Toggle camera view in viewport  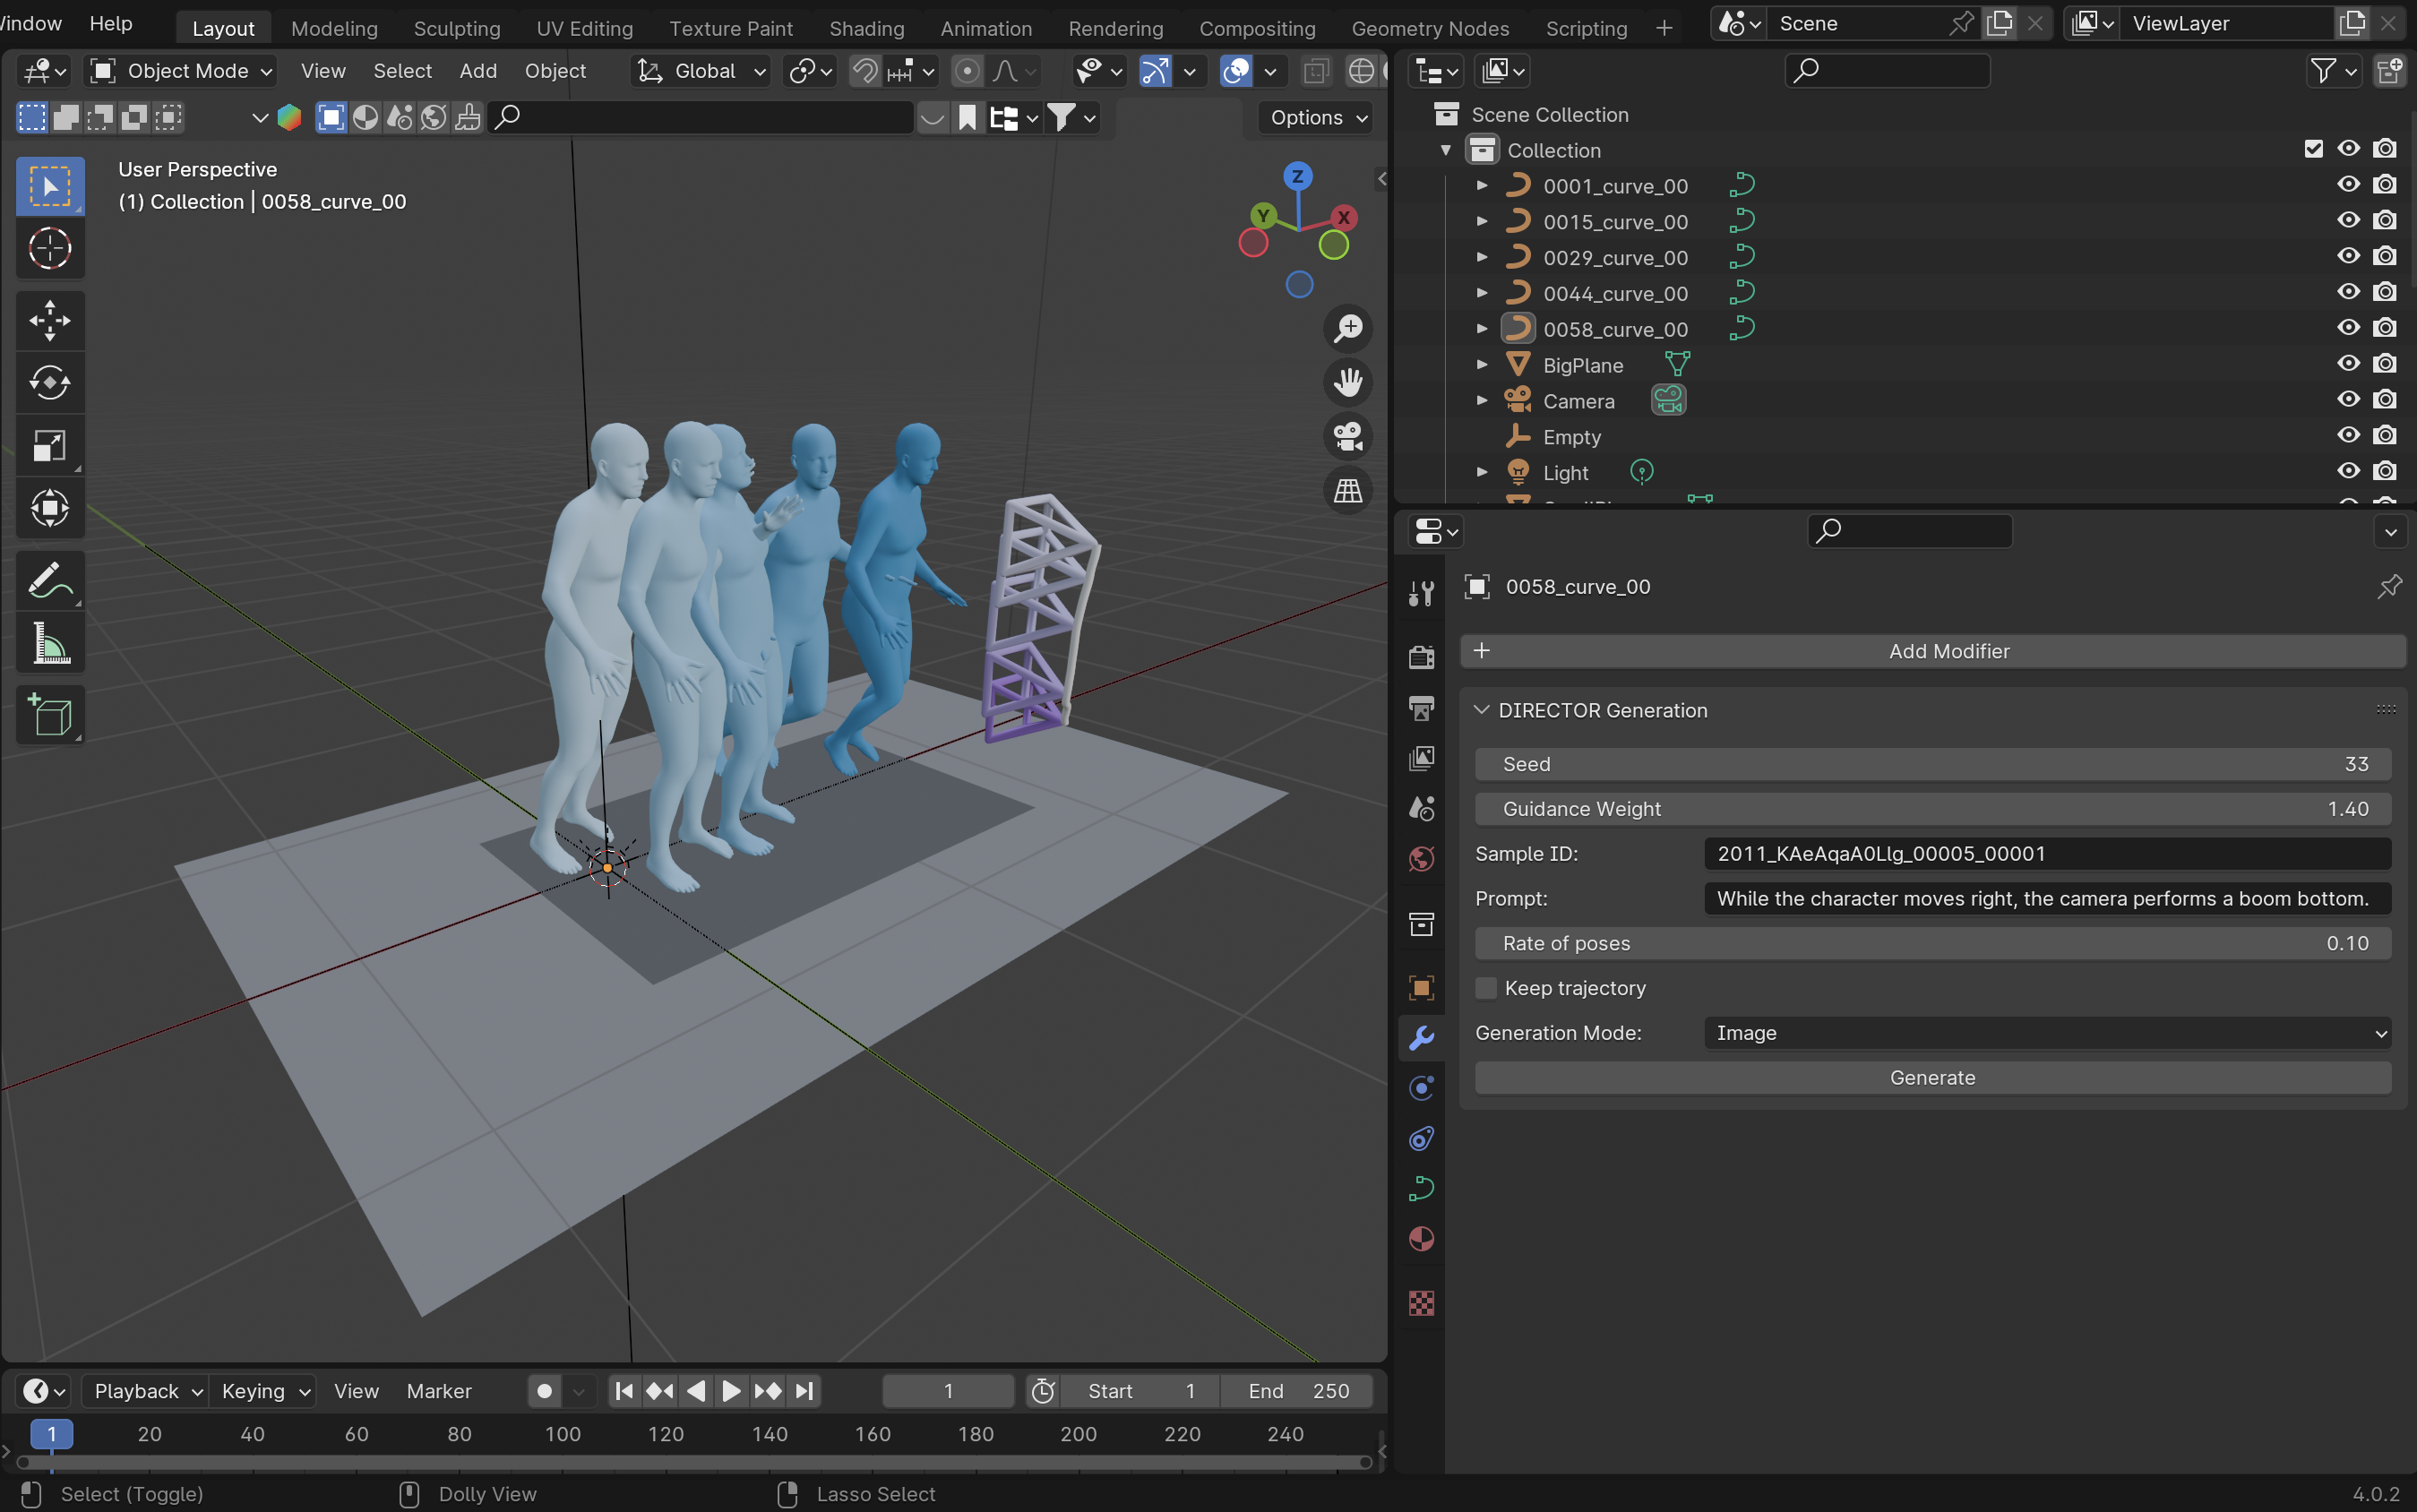[x=1348, y=436]
